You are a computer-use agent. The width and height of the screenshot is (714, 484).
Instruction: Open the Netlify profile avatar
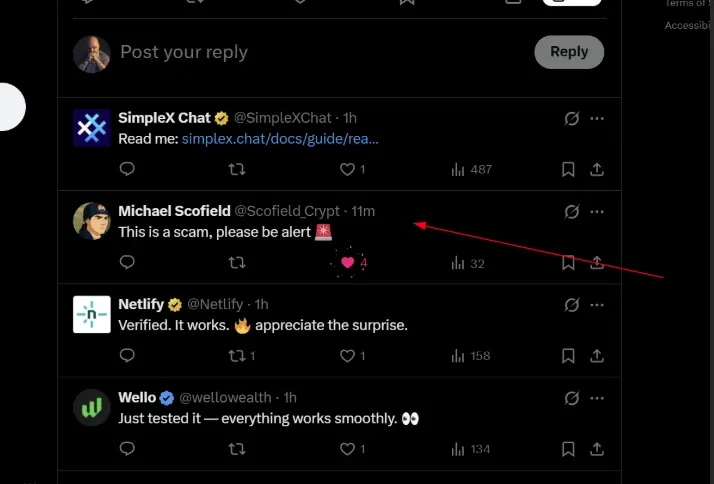click(92, 314)
